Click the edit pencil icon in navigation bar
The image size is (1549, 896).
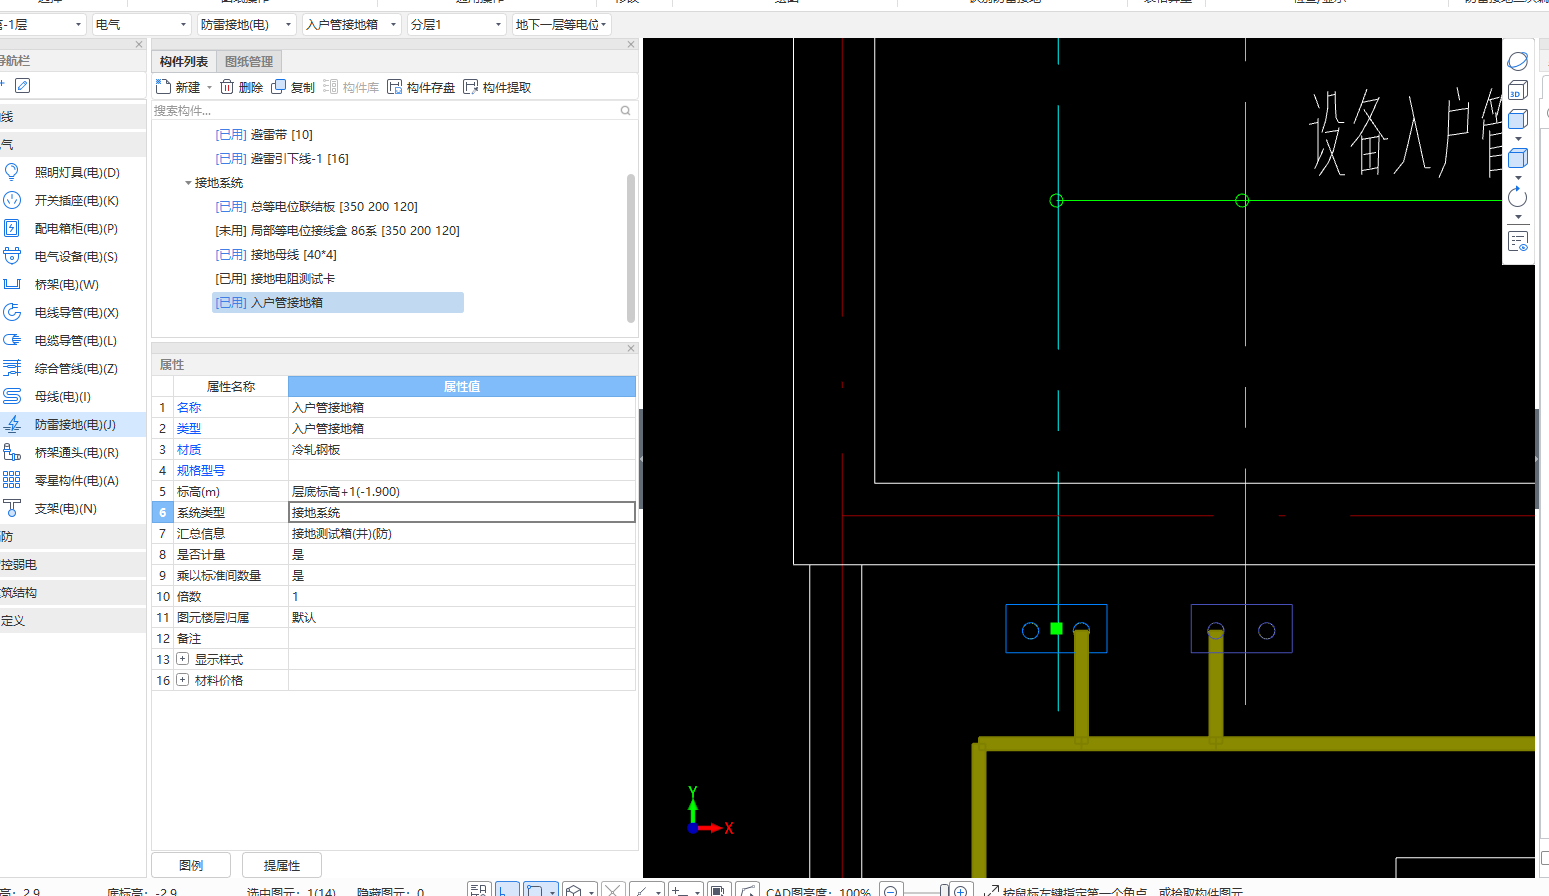[22, 86]
